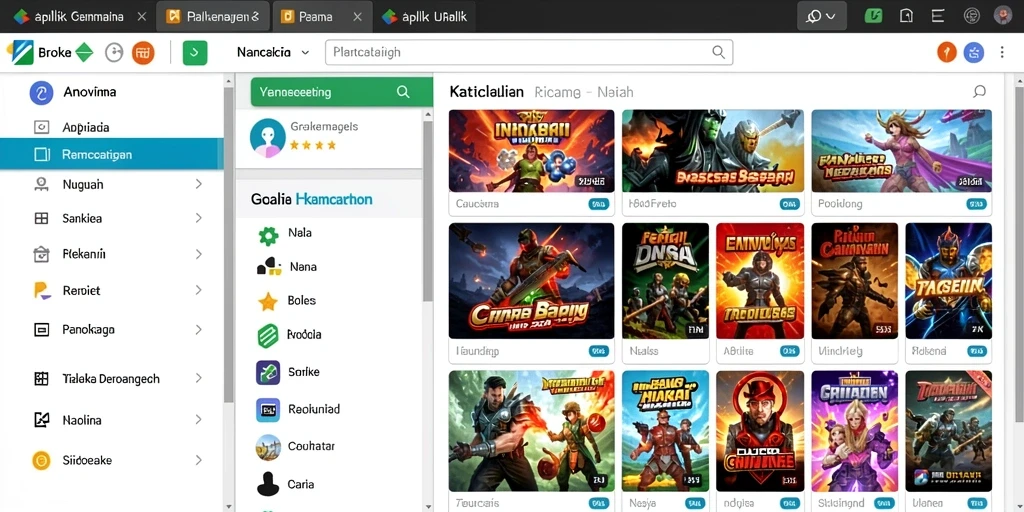This screenshot has width=1024, height=512.
Task: Open the ABtiie game thumbnail
Action: coord(760,281)
